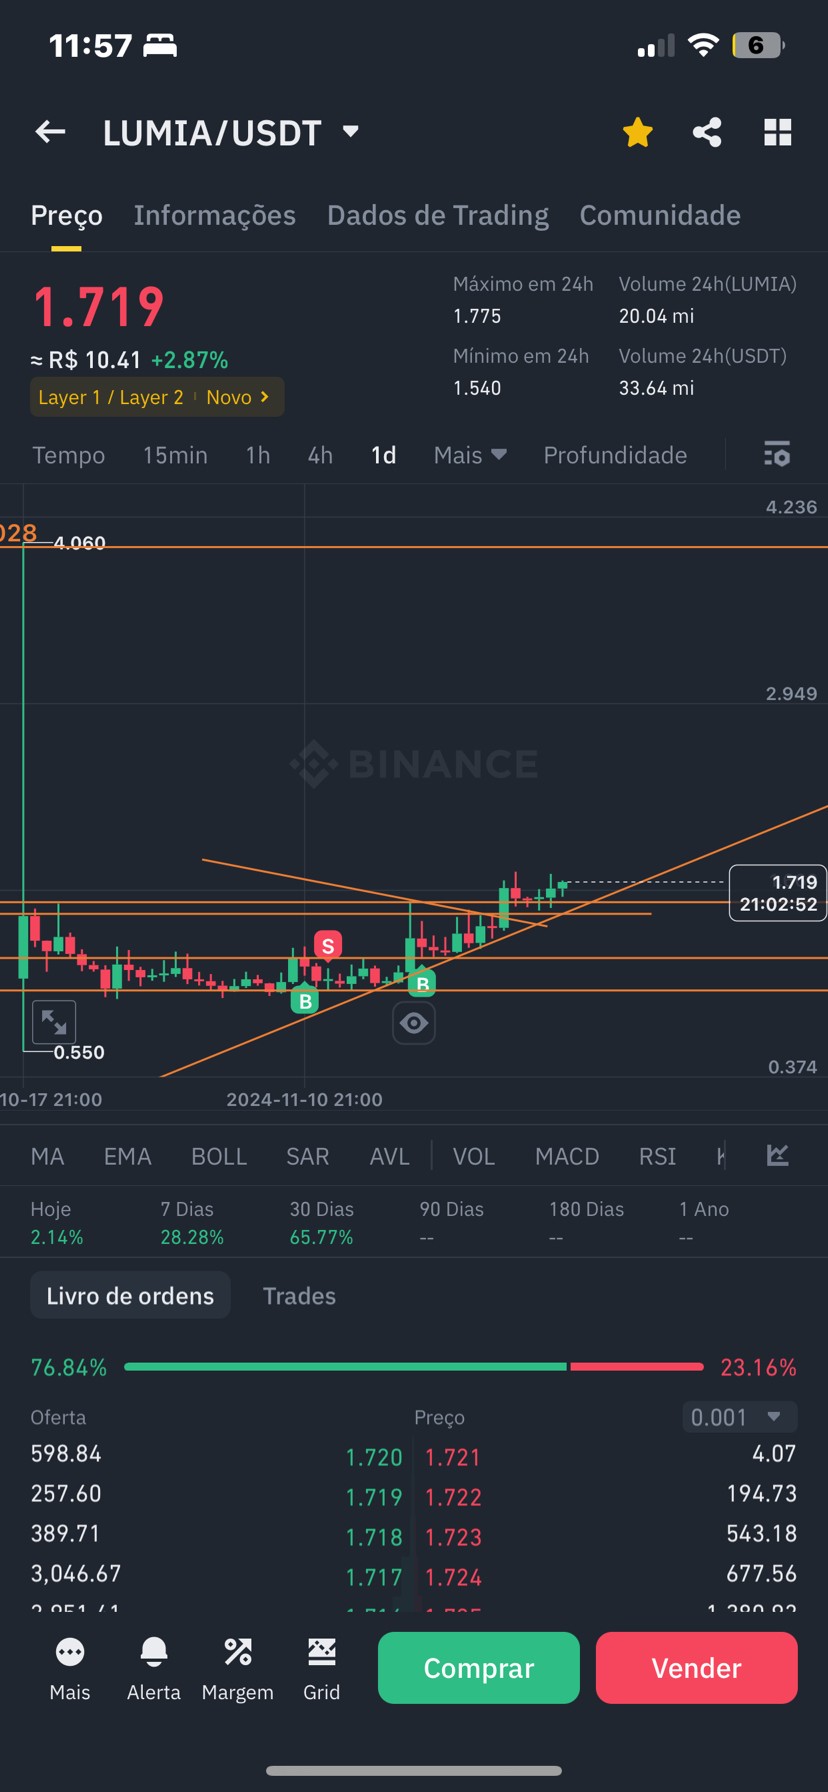Select the 4h interval
This screenshot has width=828, height=1792.
click(320, 455)
